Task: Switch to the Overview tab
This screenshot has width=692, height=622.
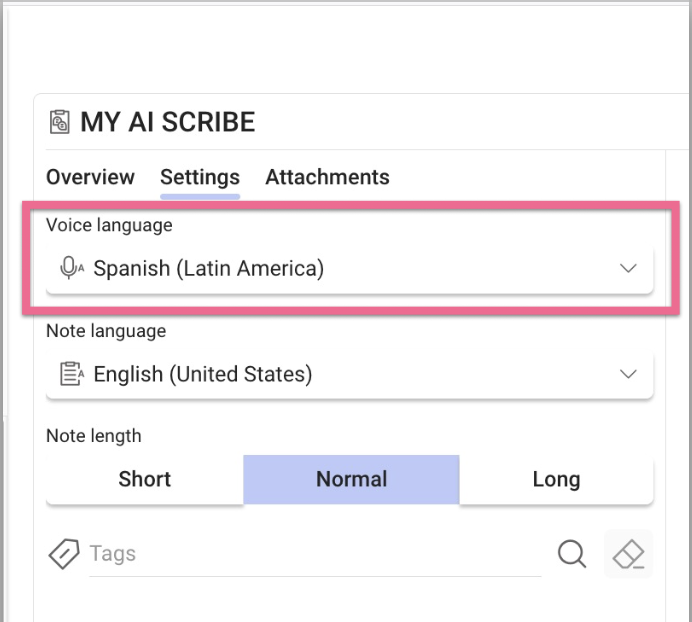Action: pyautogui.click(x=90, y=177)
